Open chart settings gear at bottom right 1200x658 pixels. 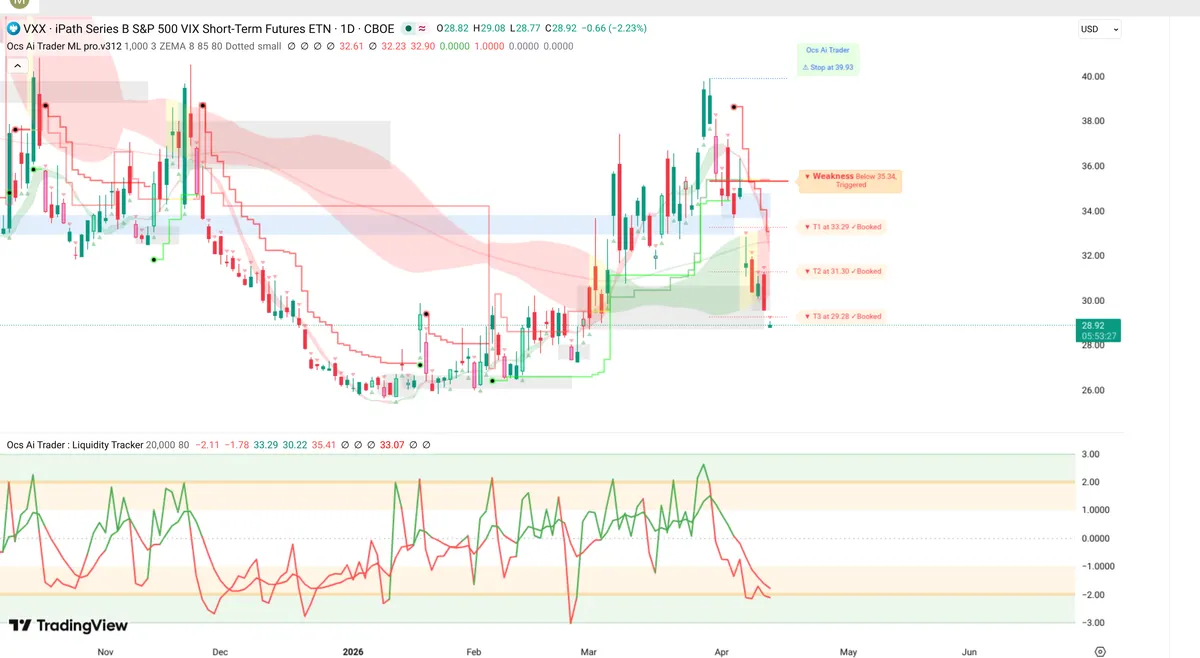point(1100,651)
